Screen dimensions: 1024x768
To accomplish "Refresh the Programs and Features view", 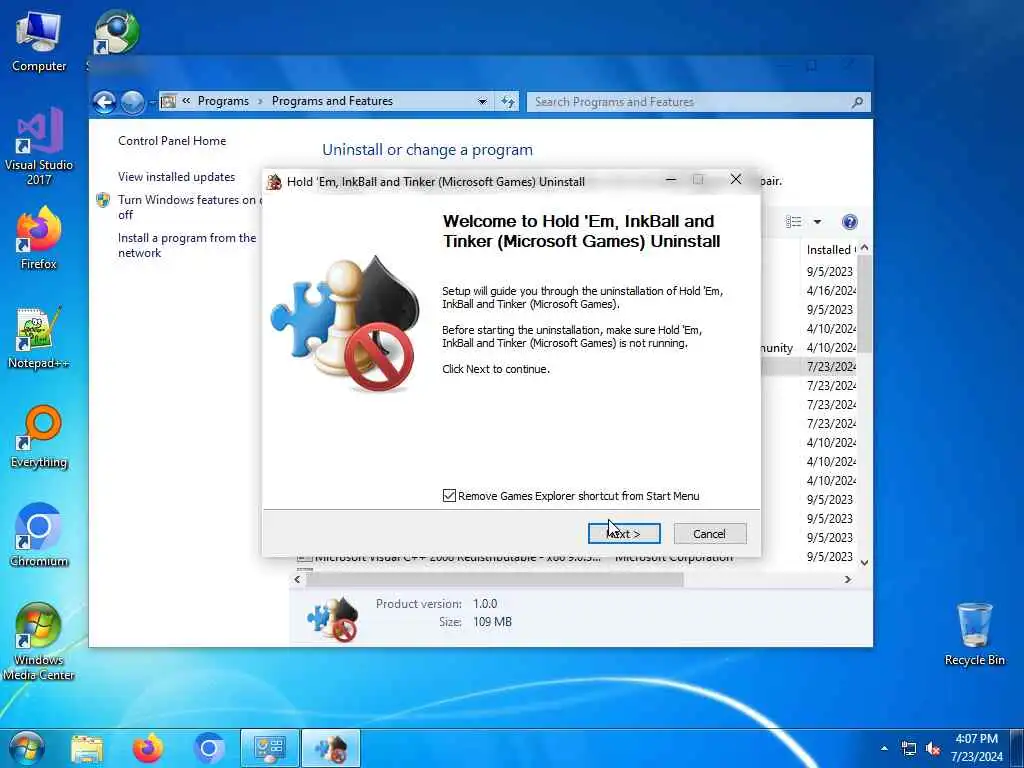I will [508, 102].
